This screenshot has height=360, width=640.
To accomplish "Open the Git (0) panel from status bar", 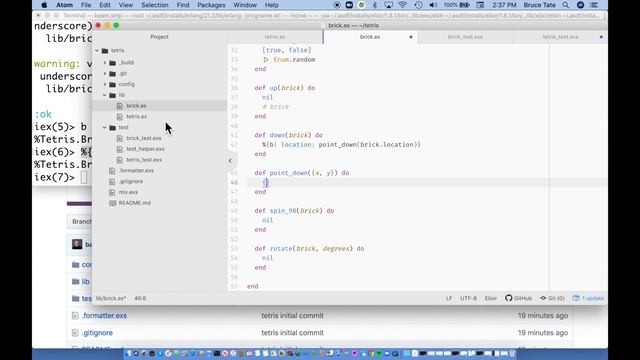I will pyautogui.click(x=552, y=298).
